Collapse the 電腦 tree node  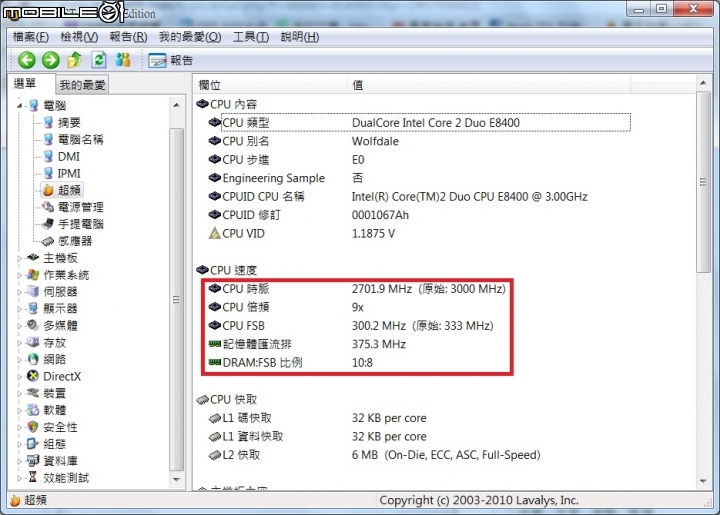(19, 106)
